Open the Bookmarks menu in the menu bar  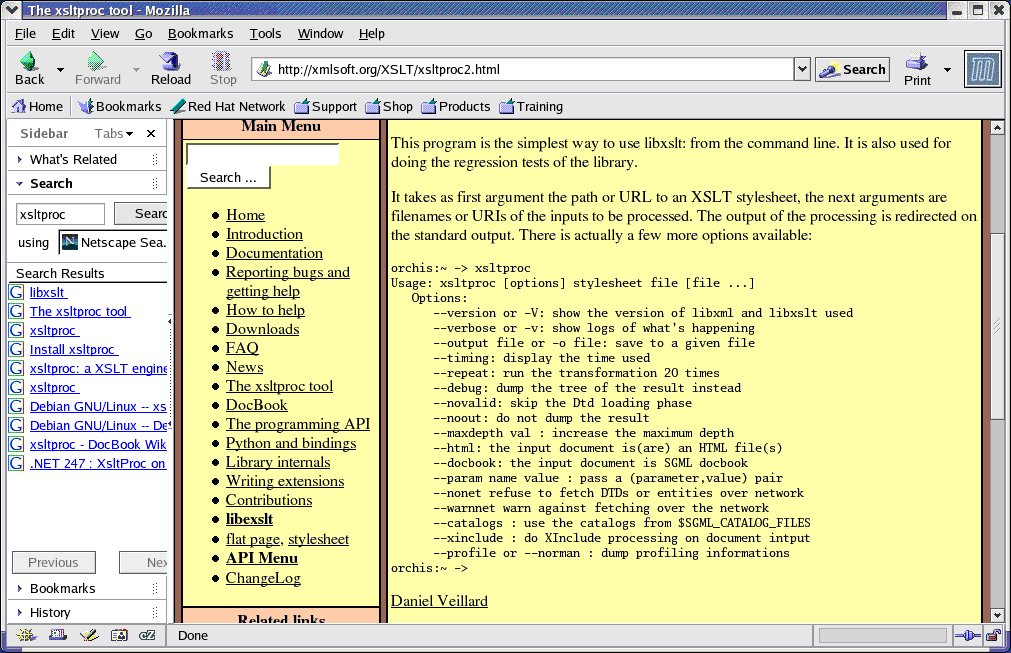click(x=201, y=34)
